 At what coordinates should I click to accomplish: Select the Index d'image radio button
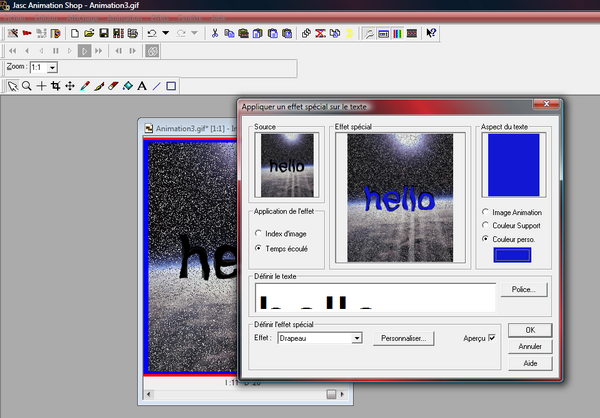click(258, 233)
